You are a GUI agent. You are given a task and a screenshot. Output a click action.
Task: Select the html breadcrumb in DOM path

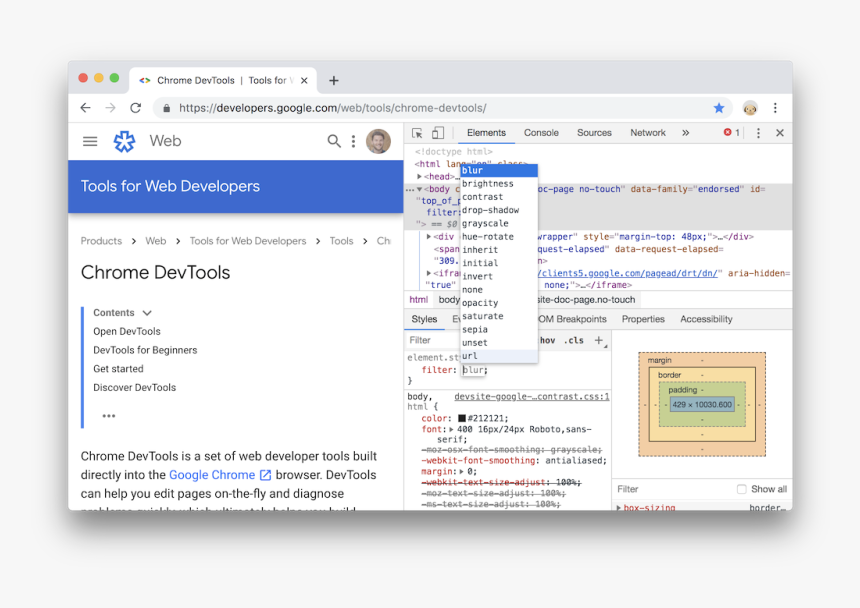(418, 300)
